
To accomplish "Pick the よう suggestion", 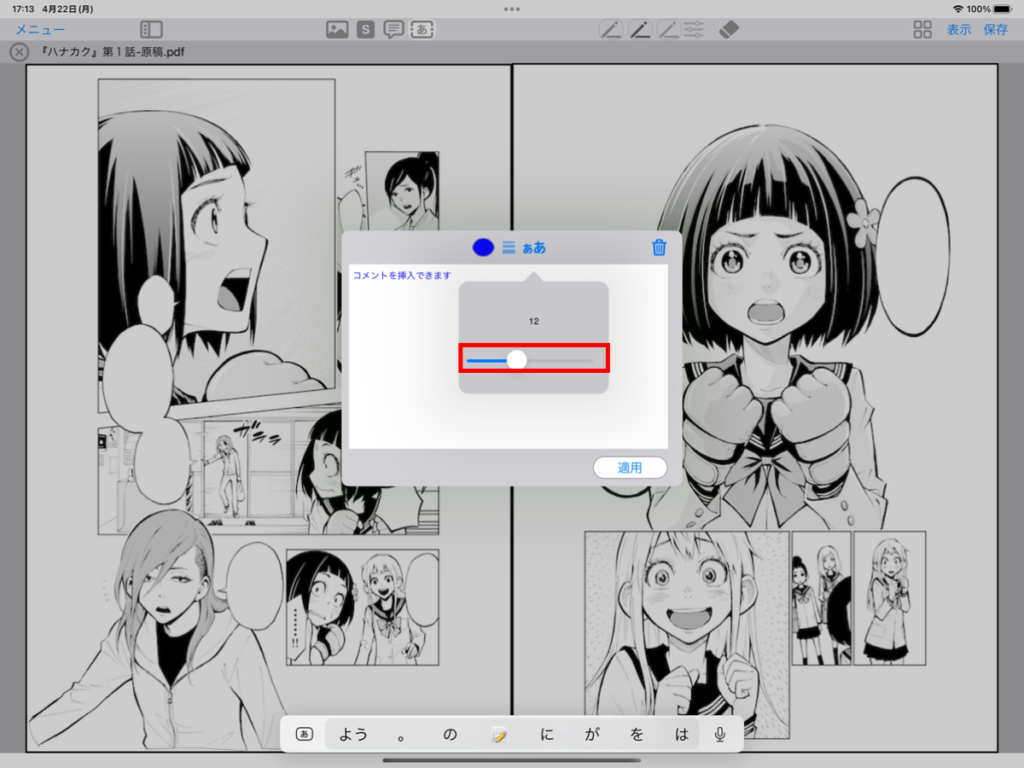I will pyautogui.click(x=353, y=734).
